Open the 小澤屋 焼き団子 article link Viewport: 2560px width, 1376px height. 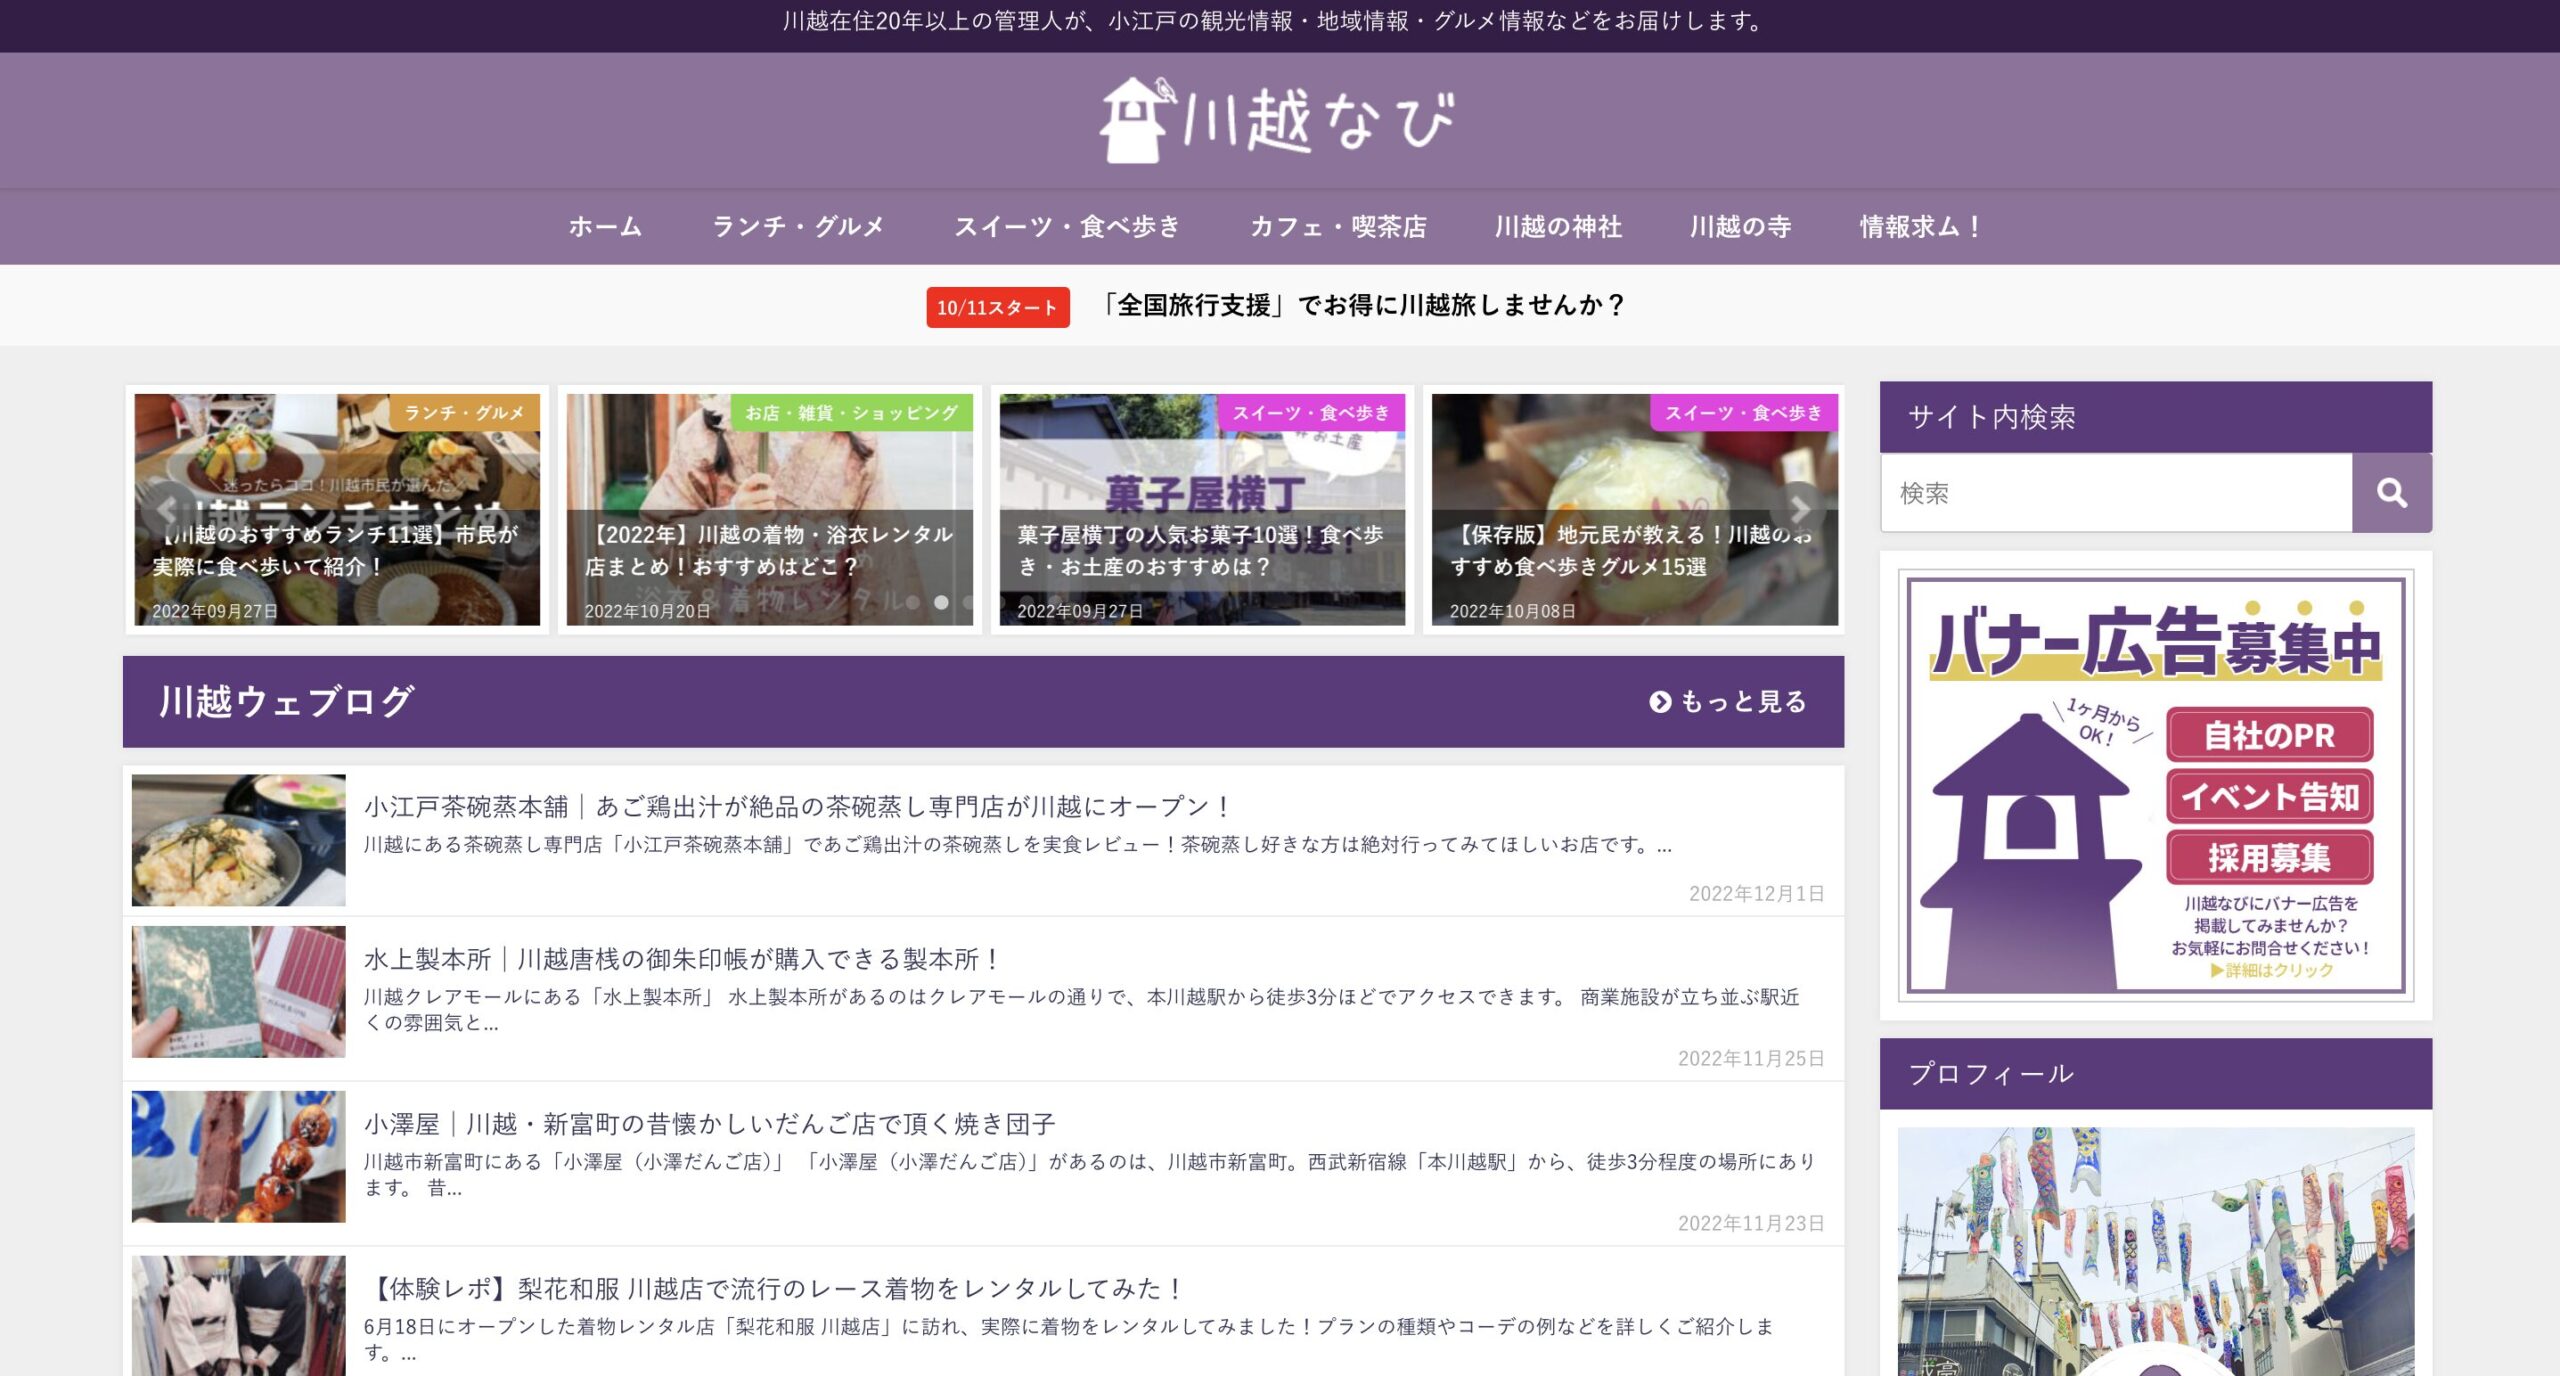click(709, 1124)
